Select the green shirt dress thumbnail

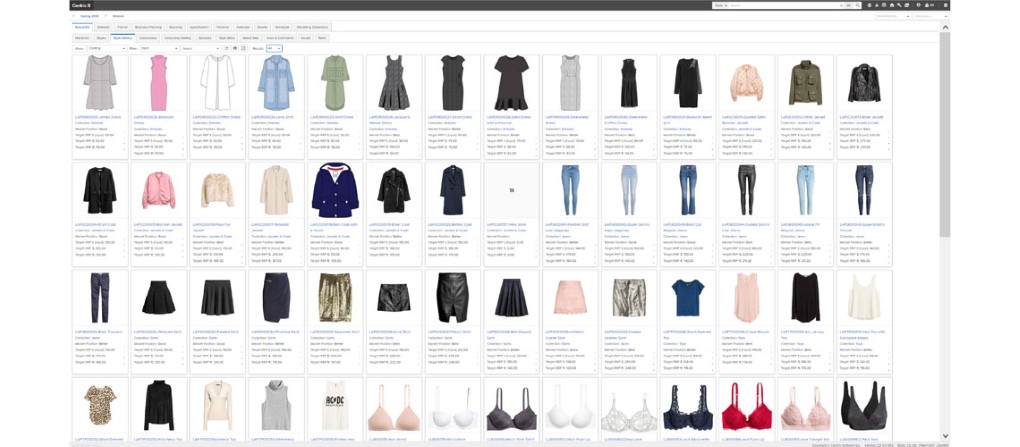click(335, 83)
